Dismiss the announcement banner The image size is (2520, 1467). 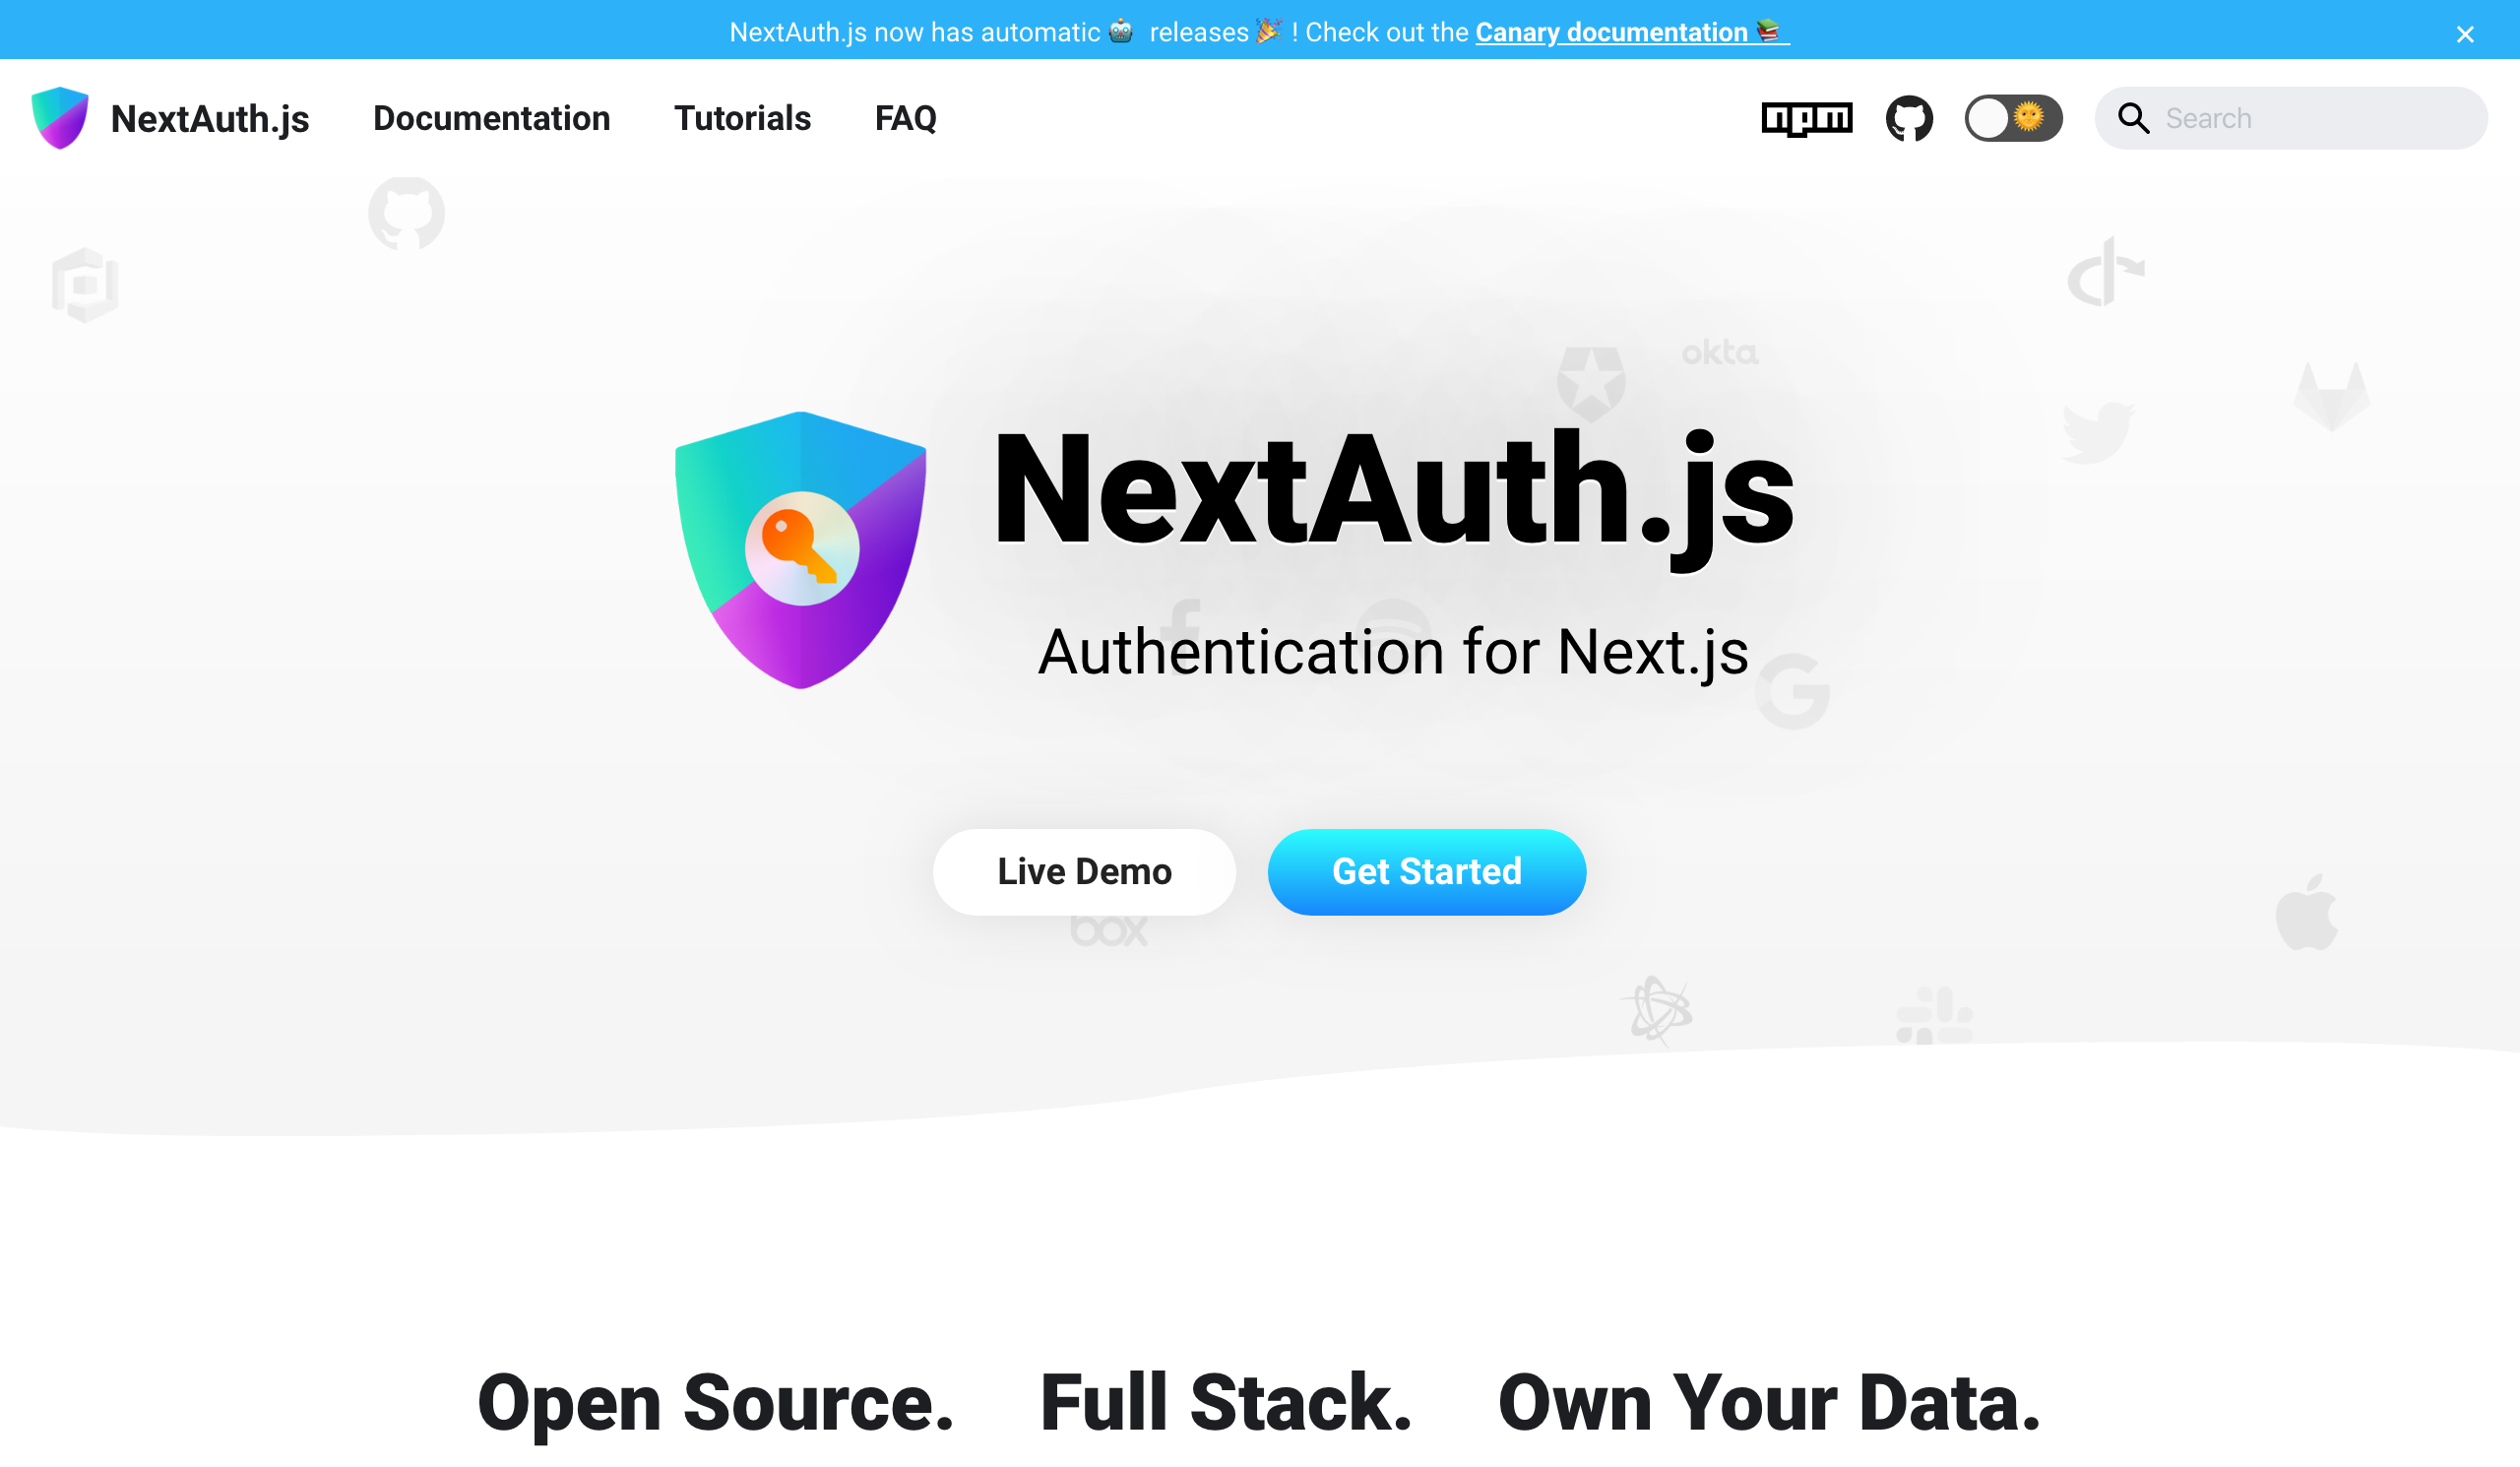pos(2464,34)
